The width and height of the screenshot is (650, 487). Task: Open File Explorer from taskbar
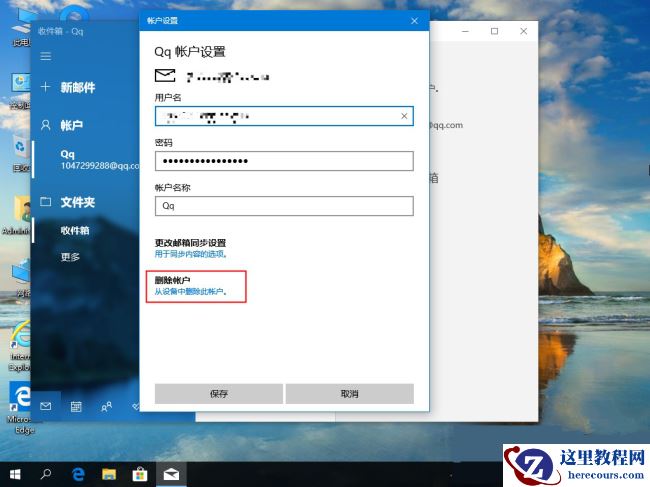tap(109, 474)
